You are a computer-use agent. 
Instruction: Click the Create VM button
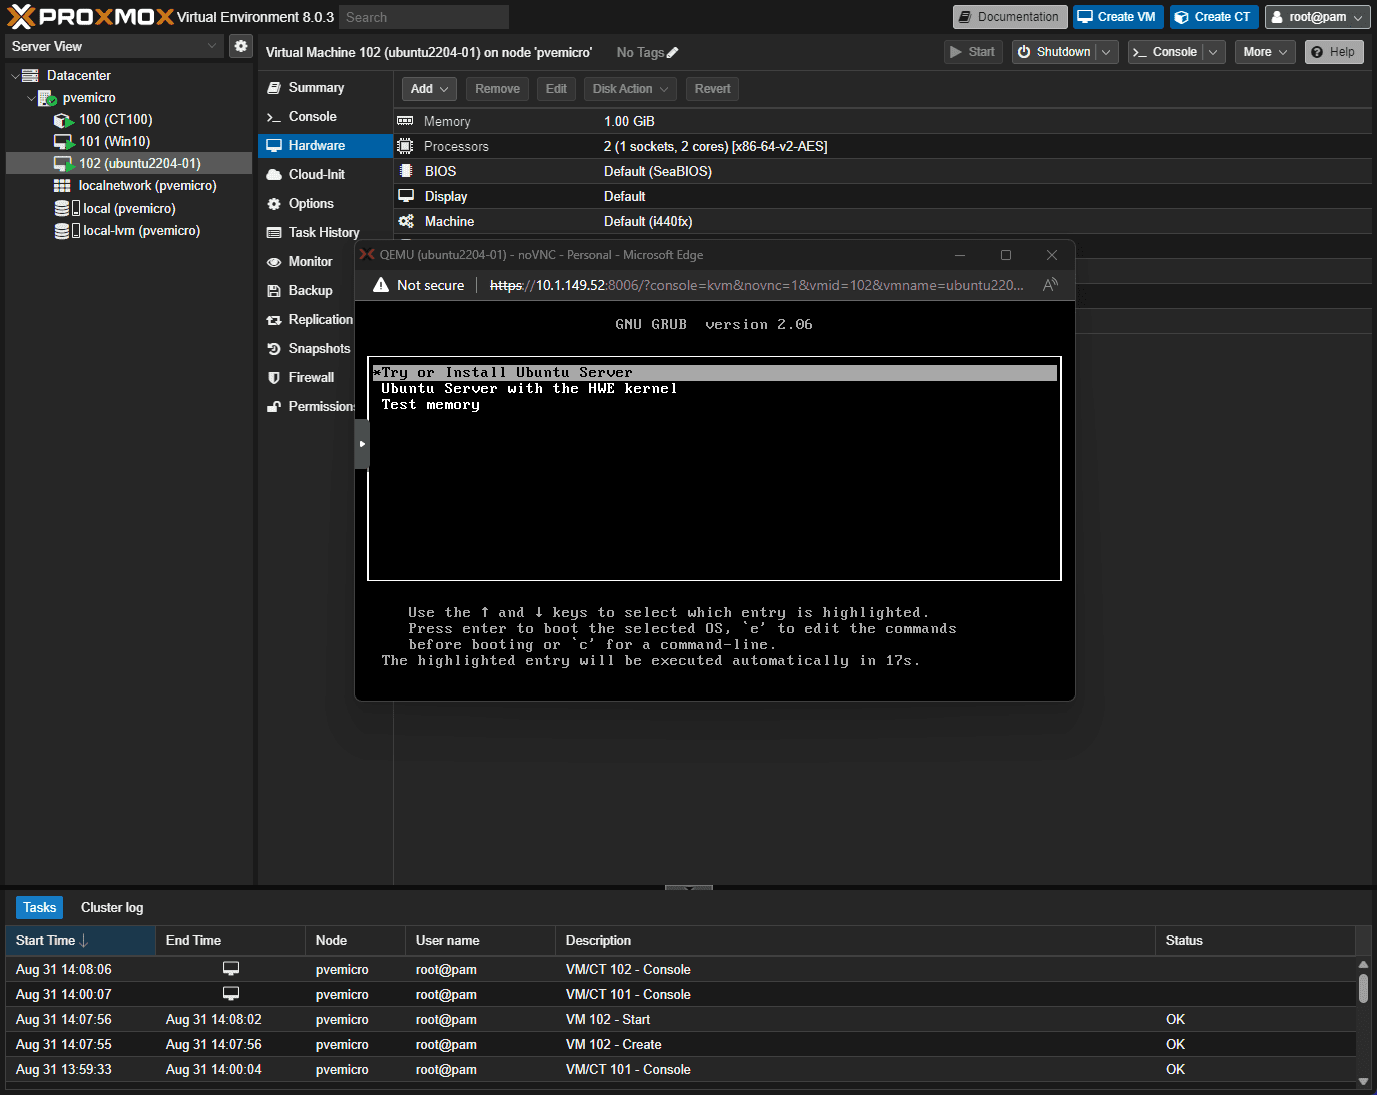click(1117, 17)
